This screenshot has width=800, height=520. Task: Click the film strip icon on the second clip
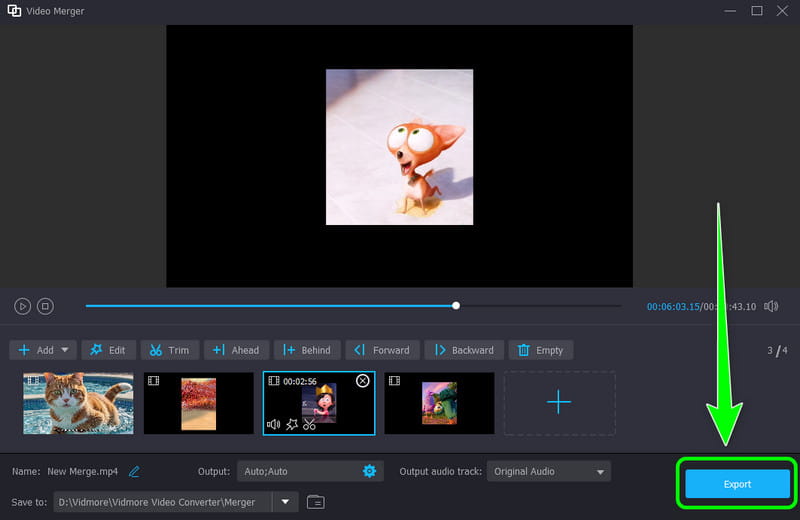(154, 381)
